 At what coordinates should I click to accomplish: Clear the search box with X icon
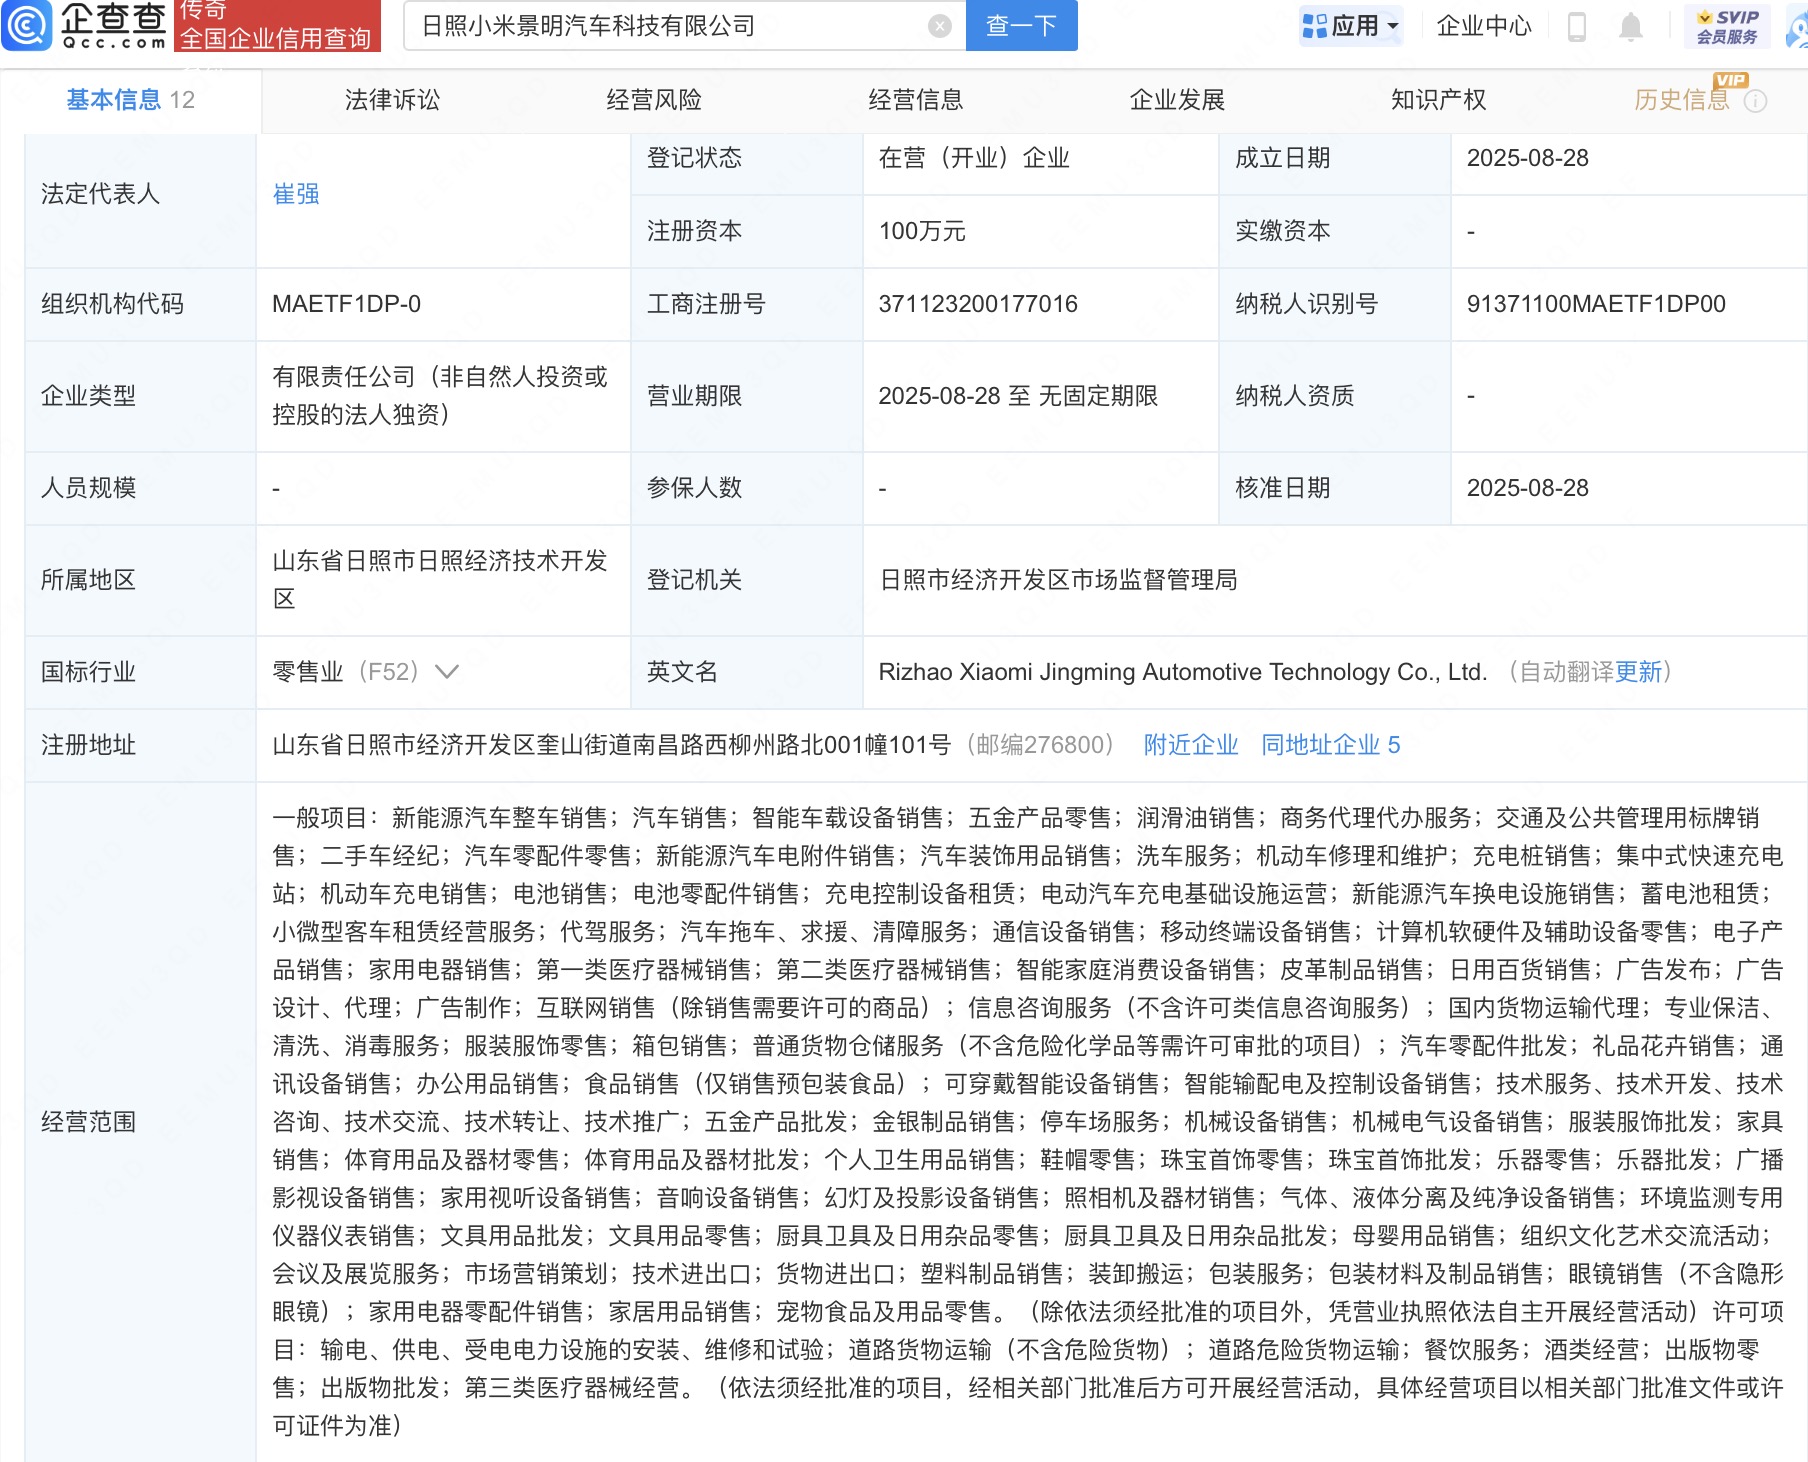939,26
